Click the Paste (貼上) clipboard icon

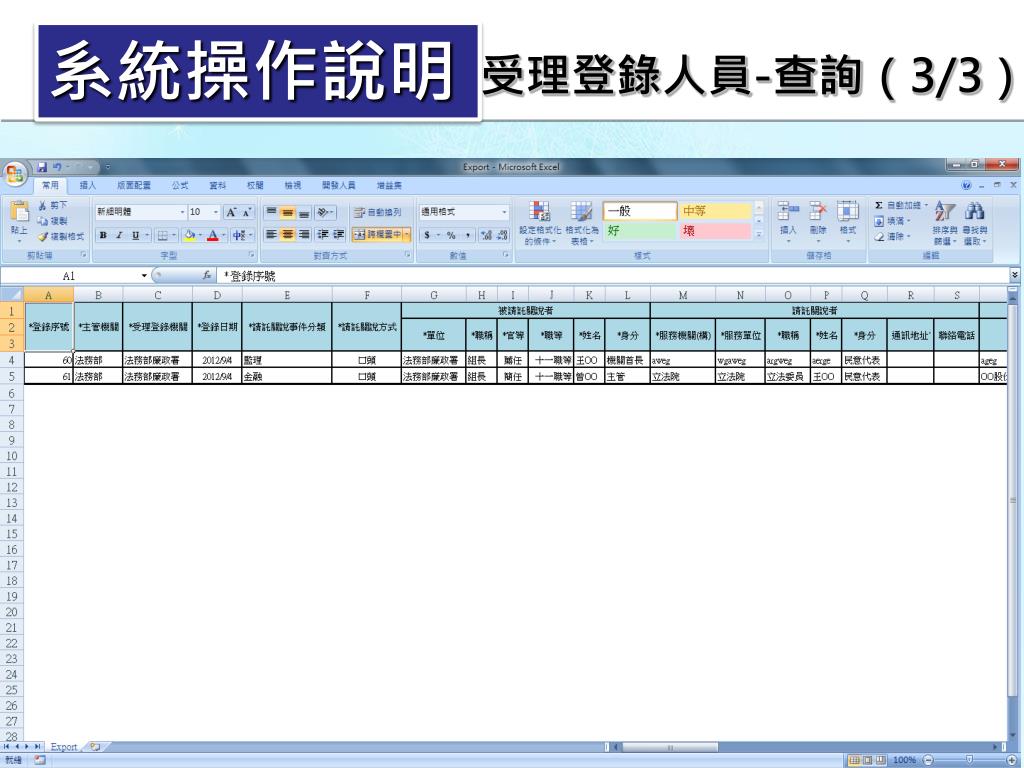click(20, 211)
